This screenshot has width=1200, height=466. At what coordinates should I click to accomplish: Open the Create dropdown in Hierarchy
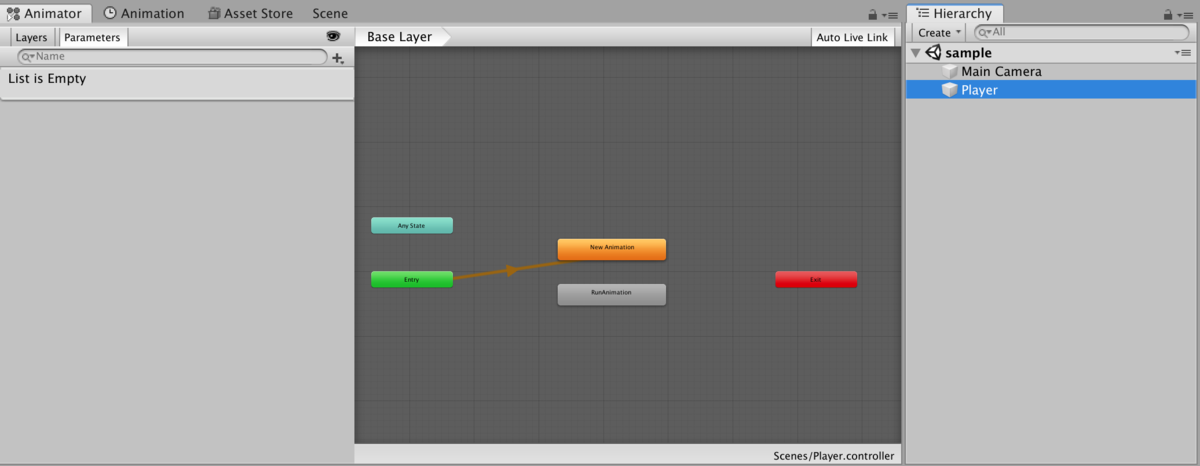pyautogui.click(x=938, y=33)
